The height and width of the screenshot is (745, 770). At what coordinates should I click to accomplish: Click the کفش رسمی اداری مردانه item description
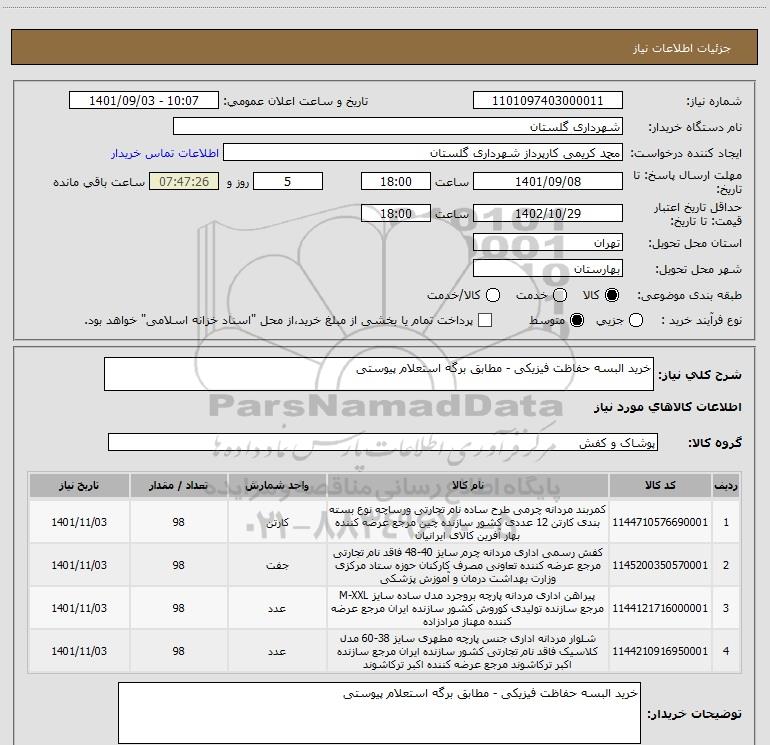(x=468, y=565)
